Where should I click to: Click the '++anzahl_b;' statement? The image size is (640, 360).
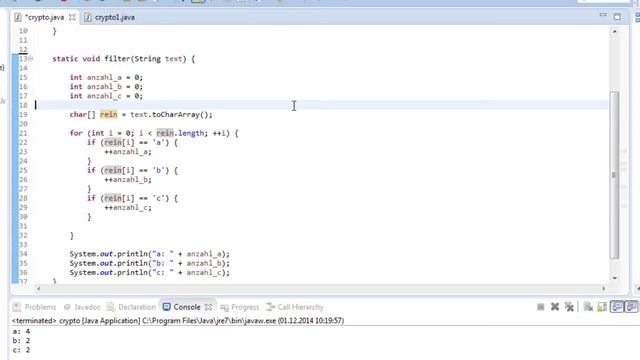click(x=128, y=180)
